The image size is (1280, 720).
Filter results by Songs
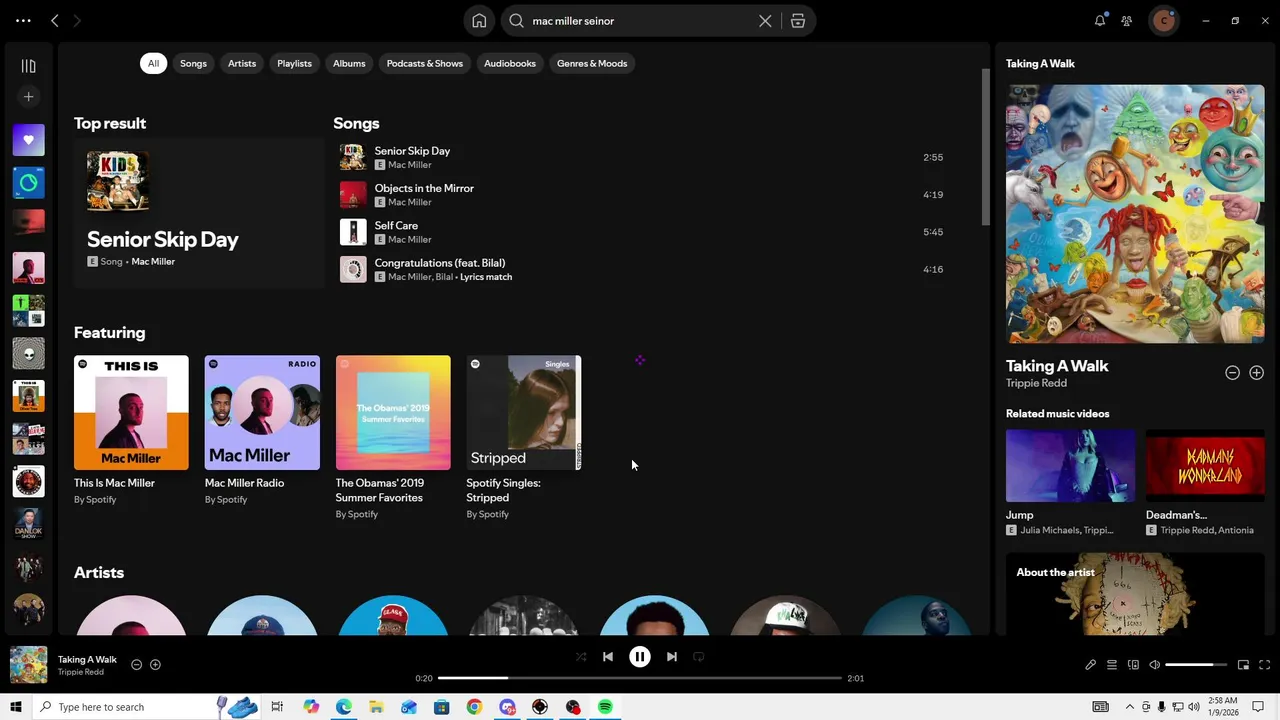point(193,63)
